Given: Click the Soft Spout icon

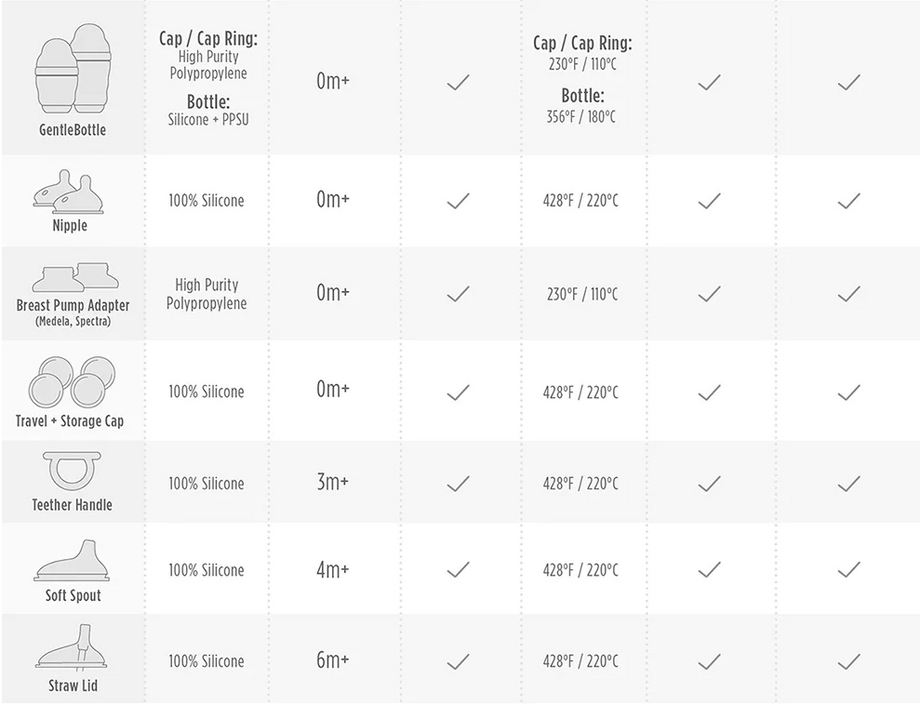Looking at the screenshot, I should pyautogui.click(x=72, y=563).
